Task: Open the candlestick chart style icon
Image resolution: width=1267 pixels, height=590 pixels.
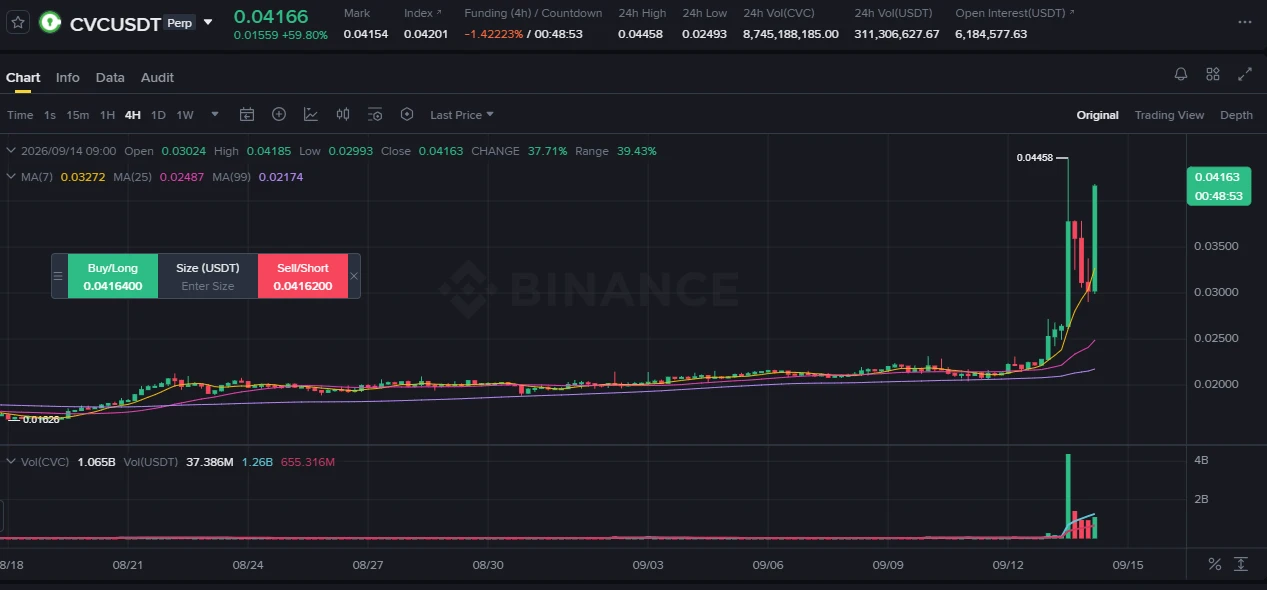Action: 343,115
